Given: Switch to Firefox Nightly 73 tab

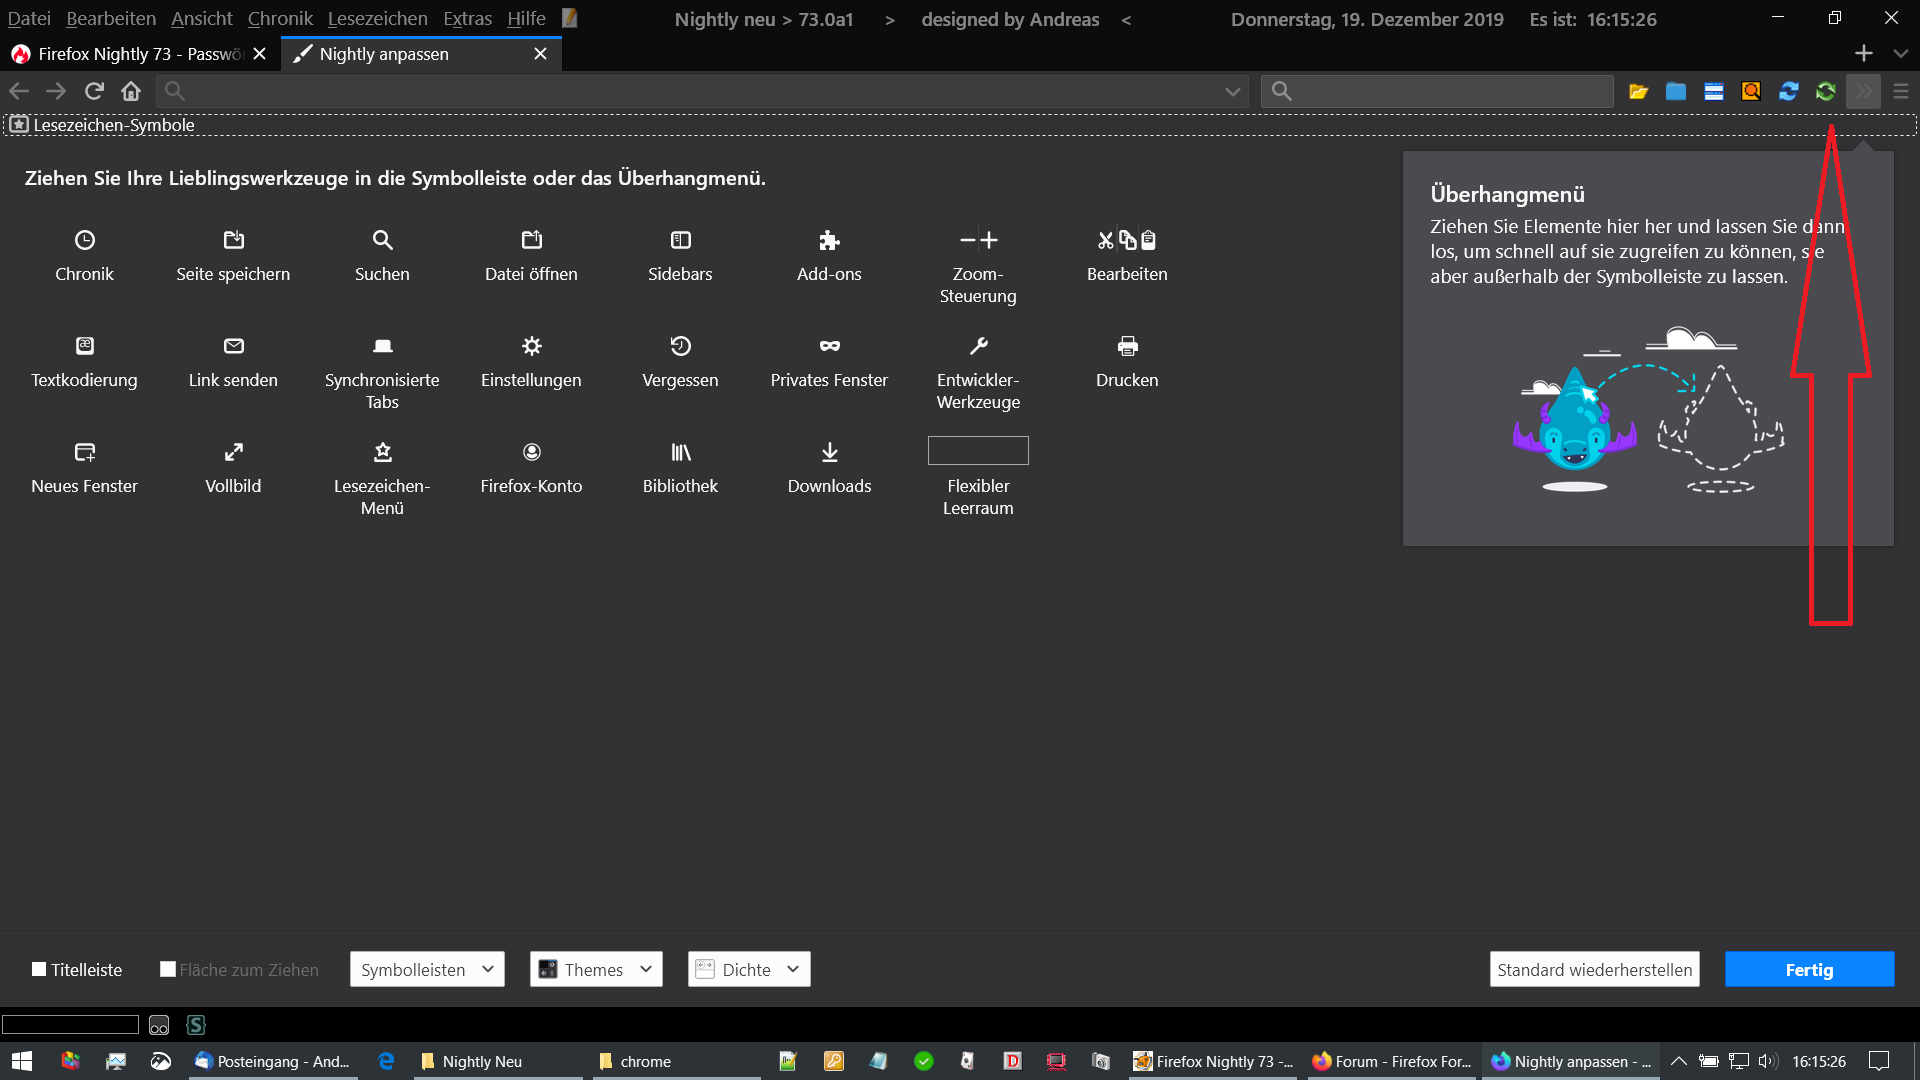Looking at the screenshot, I should click(130, 54).
